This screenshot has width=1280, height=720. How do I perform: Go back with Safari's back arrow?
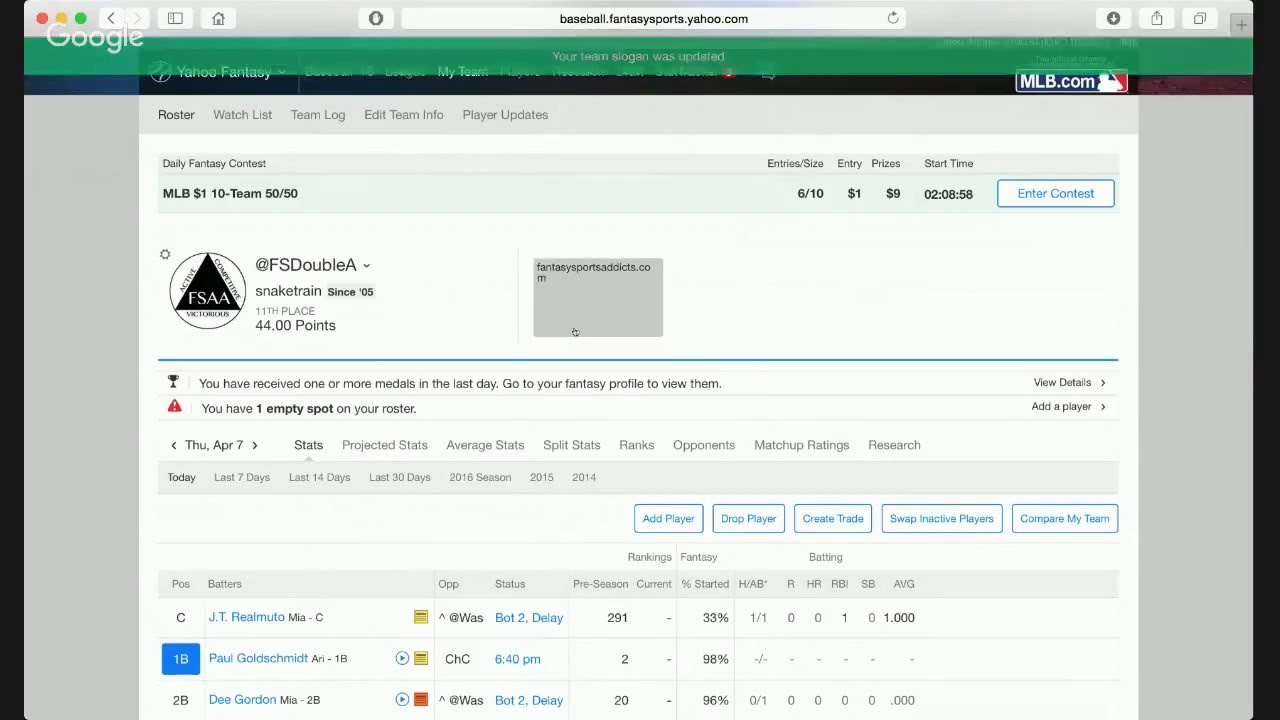[x=112, y=18]
